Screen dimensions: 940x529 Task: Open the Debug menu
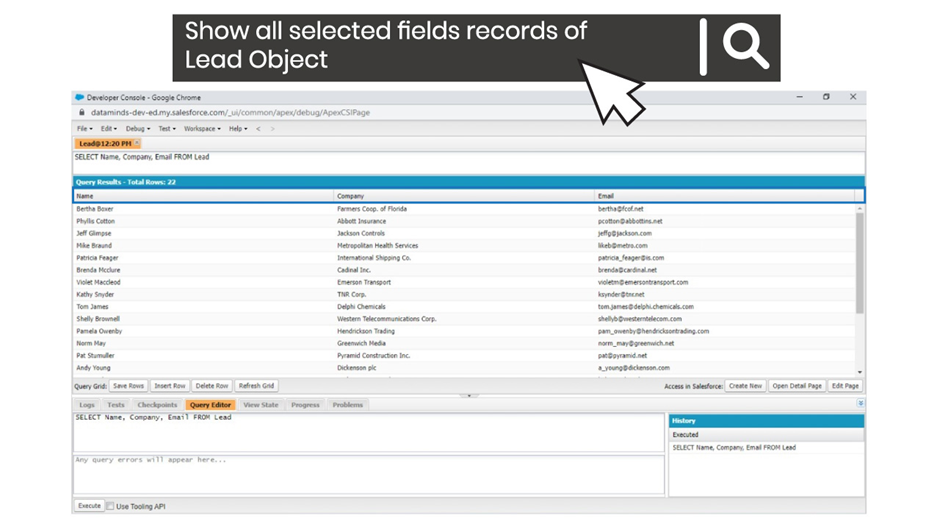[x=138, y=128]
